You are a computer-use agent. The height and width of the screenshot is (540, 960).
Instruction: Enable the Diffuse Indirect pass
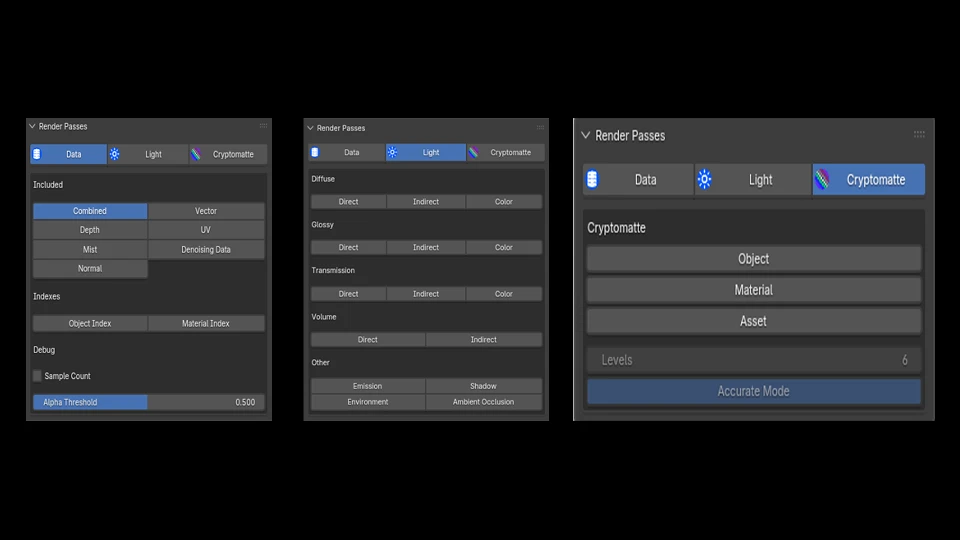pos(426,201)
